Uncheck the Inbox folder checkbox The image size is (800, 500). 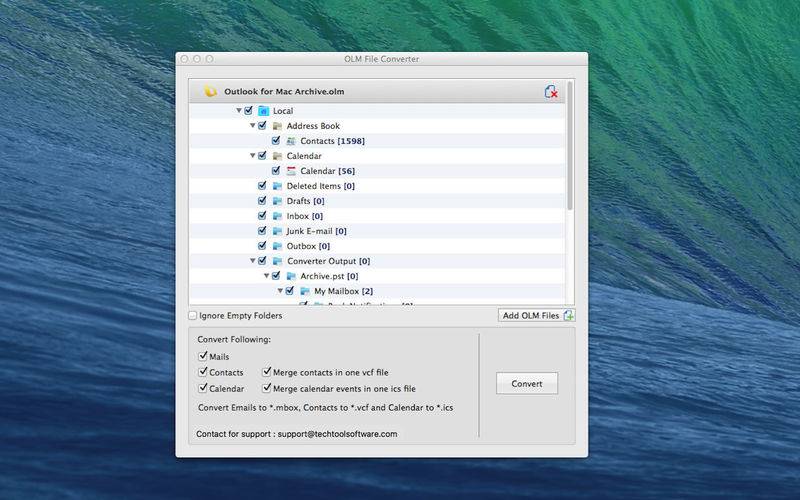click(262, 215)
